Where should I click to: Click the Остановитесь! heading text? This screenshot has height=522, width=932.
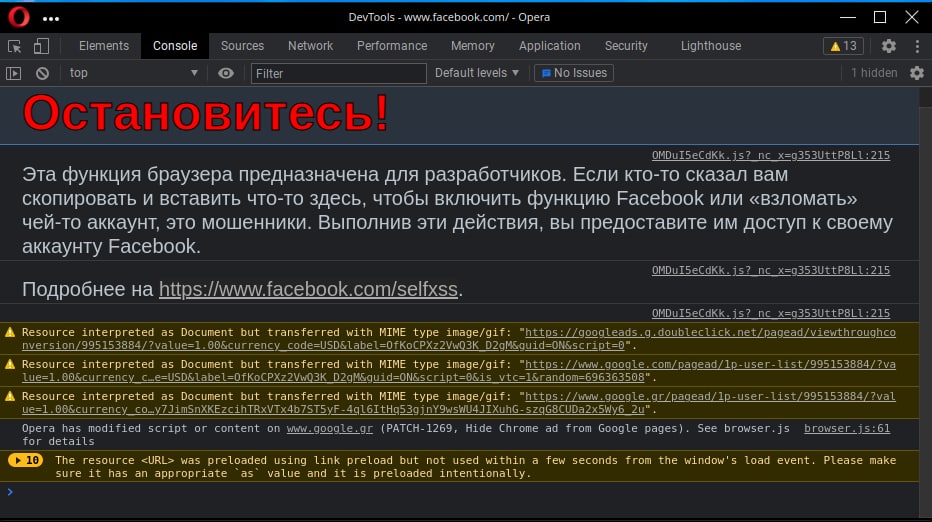tap(206, 113)
